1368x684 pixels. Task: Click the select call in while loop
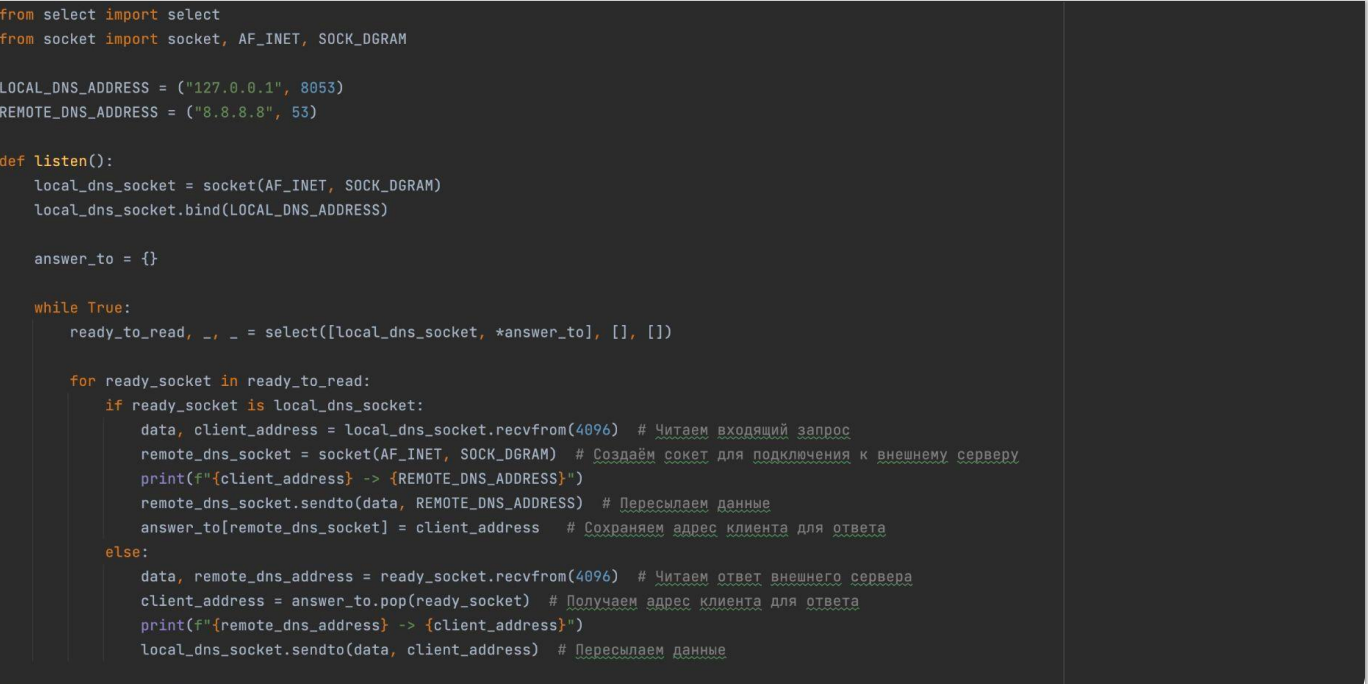pyautogui.click(x=468, y=332)
